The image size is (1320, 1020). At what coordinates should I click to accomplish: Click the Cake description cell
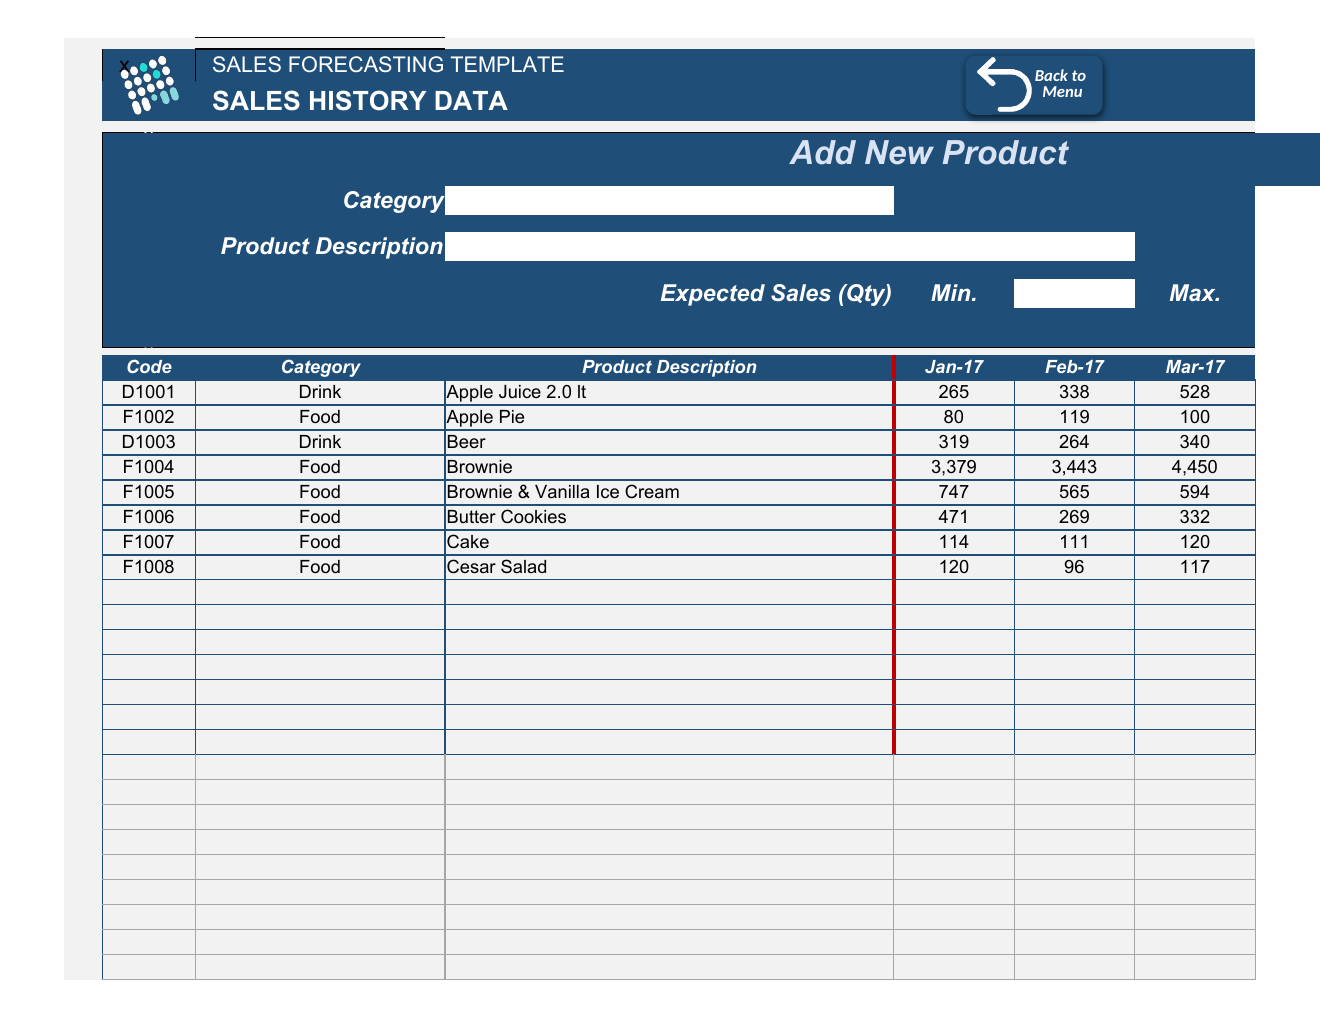pyautogui.click(x=669, y=542)
